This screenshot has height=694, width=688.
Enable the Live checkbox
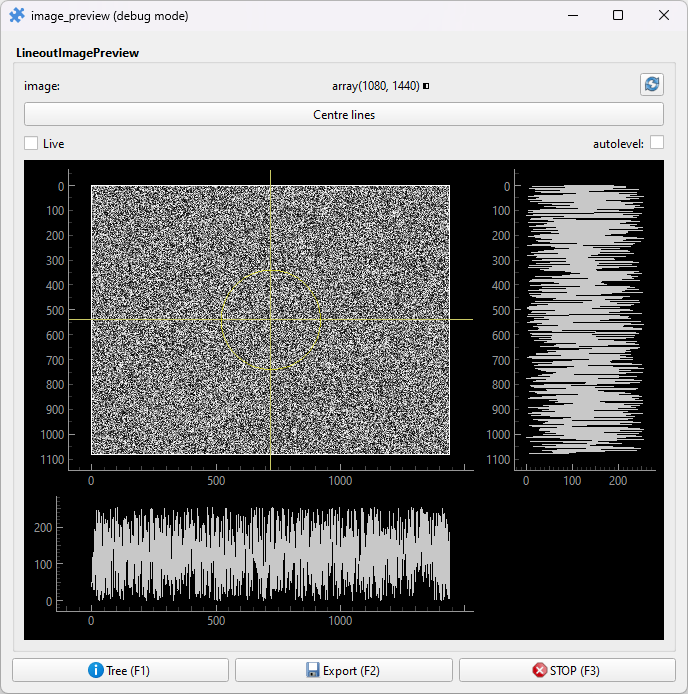click(x=31, y=143)
